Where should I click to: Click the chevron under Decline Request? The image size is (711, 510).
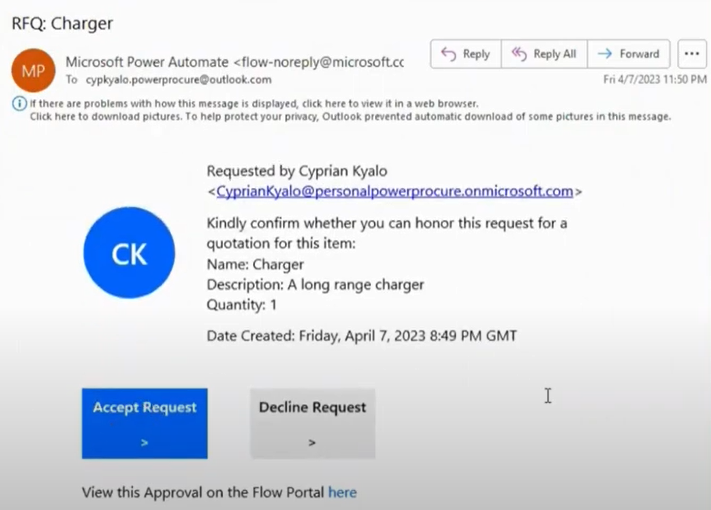312,441
